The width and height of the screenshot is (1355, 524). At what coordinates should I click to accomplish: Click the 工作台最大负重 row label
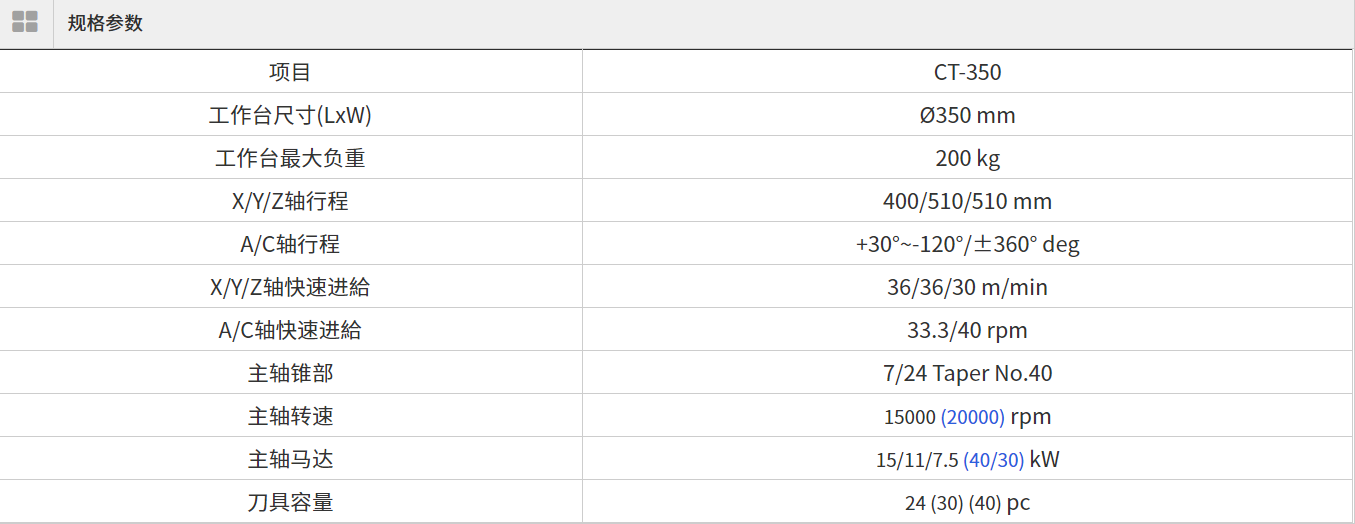click(x=290, y=158)
